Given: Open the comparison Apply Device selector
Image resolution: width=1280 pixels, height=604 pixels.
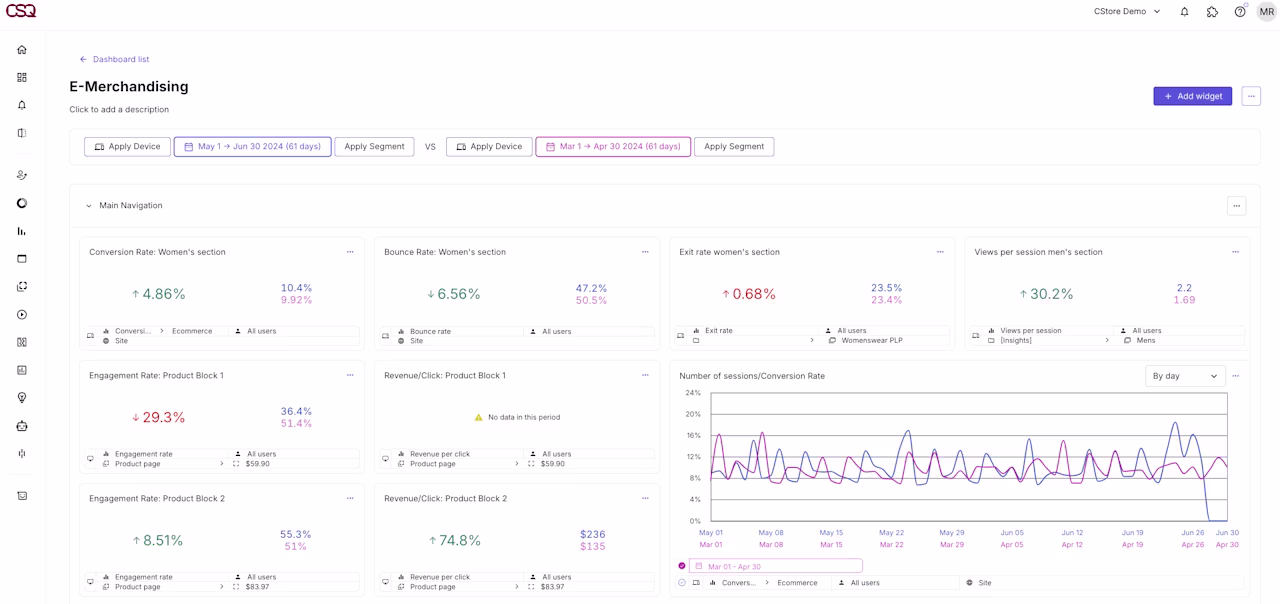Looking at the screenshot, I should 489,147.
